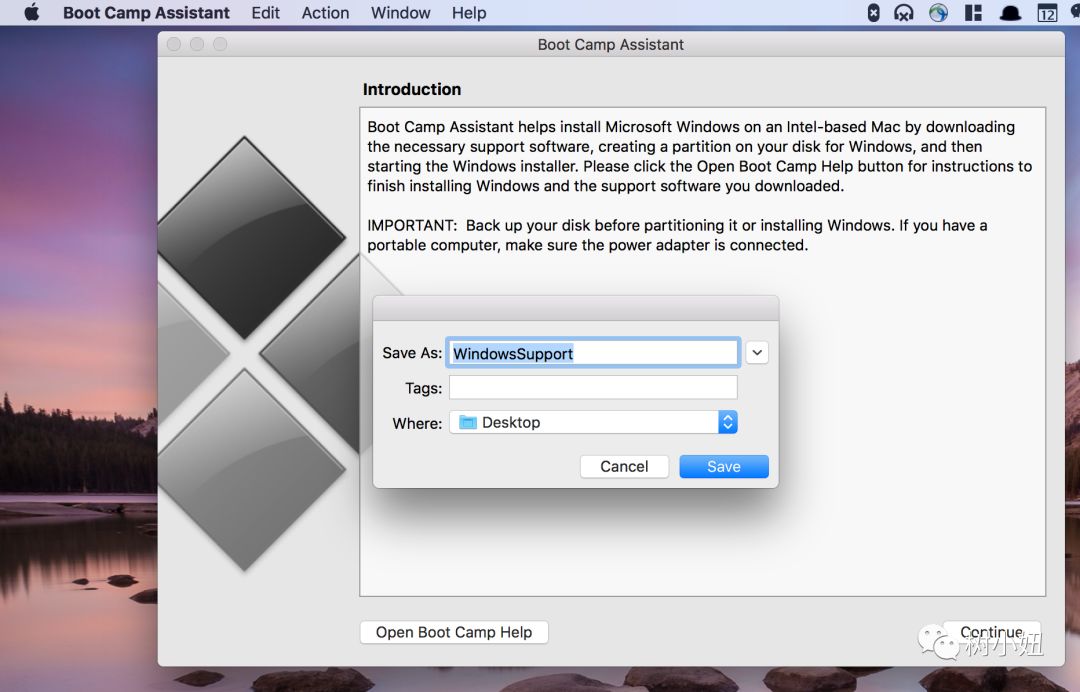Click the Save As name field
1080x692 pixels.
(x=593, y=353)
